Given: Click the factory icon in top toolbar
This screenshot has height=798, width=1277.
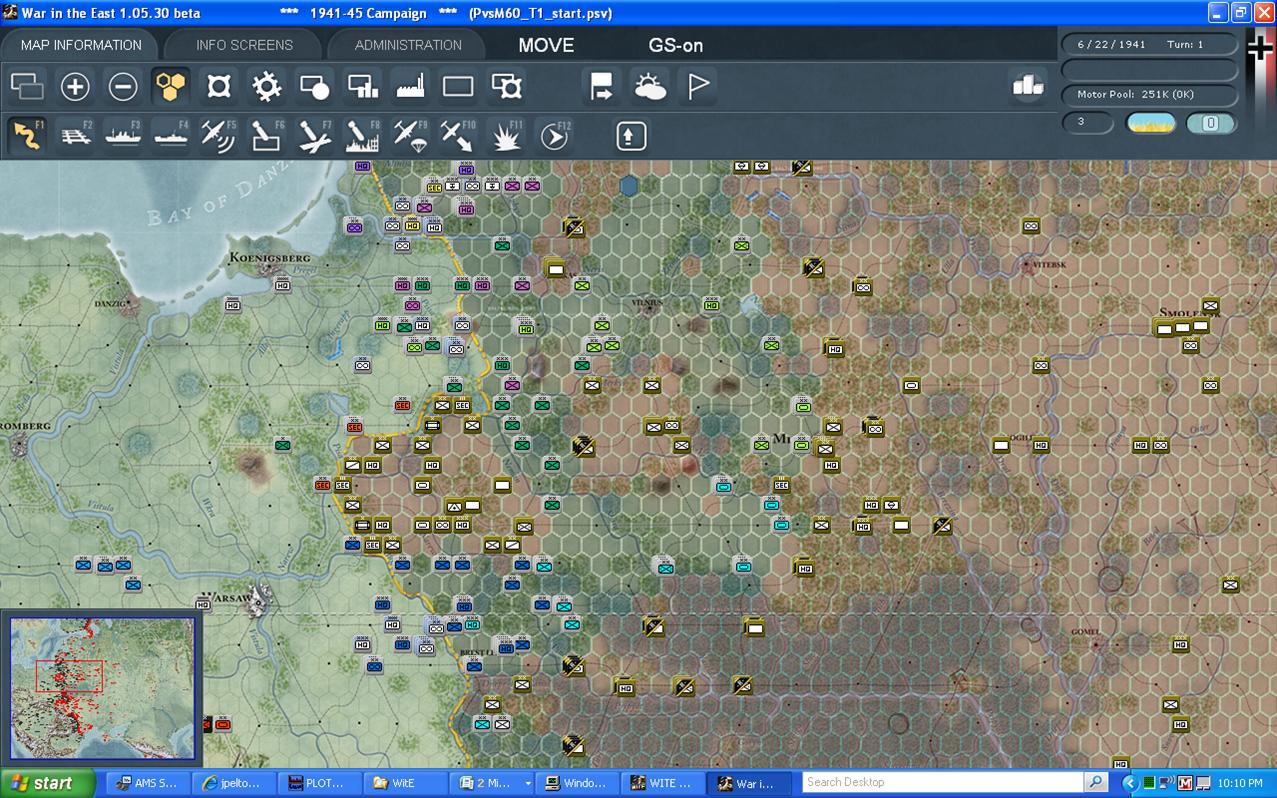Looking at the screenshot, I should (x=411, y=87).
